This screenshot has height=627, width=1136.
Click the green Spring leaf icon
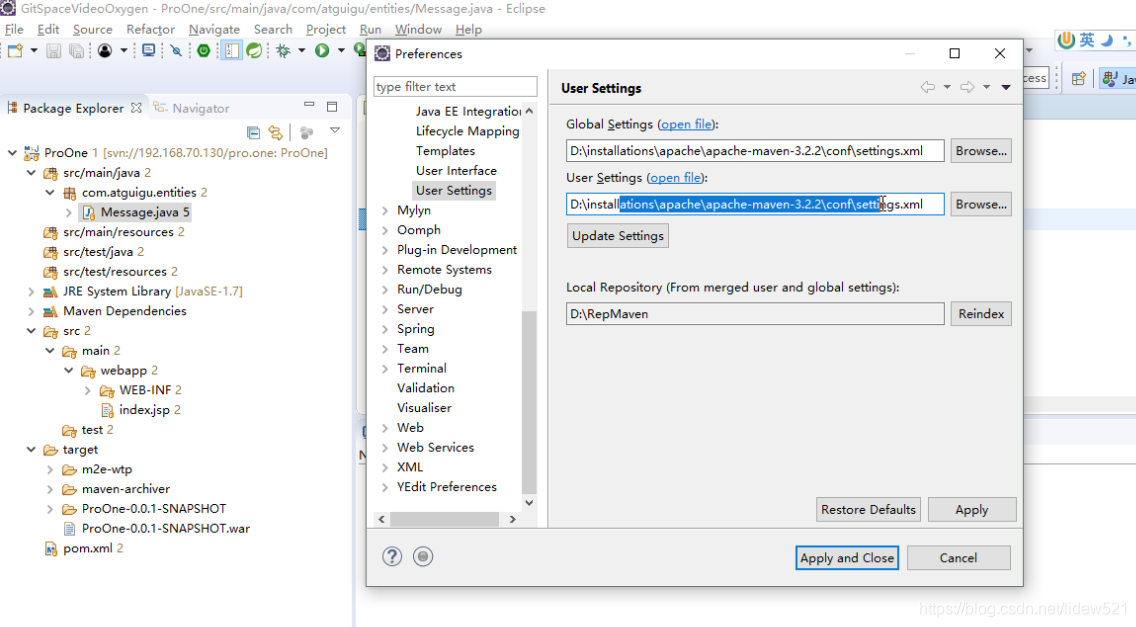tap(254, 51)
